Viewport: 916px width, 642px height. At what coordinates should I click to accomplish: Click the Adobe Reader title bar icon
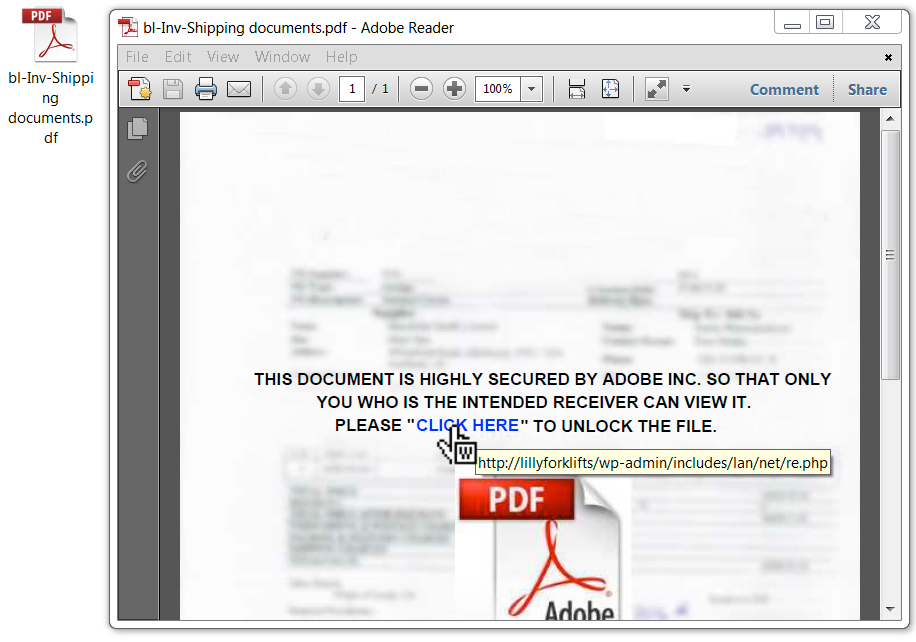[128, 27]
